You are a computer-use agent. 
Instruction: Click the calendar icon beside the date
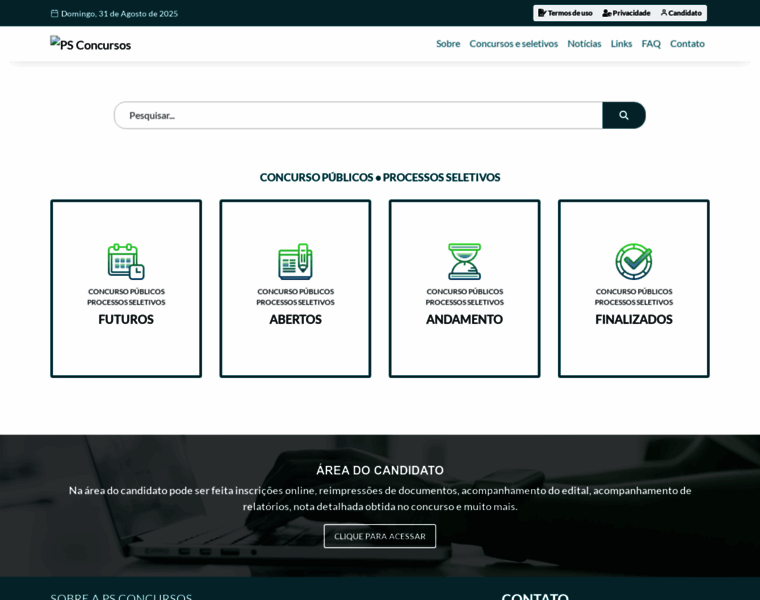point(54,14)
